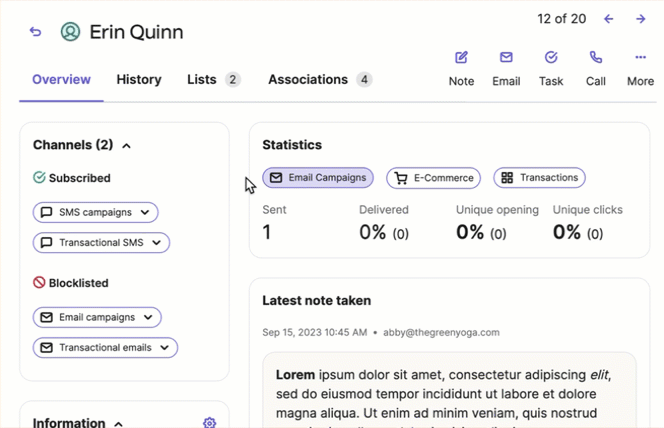664x428 pixels.
Task: Click the Erin Quinn name title
Action: coord(136,32)
